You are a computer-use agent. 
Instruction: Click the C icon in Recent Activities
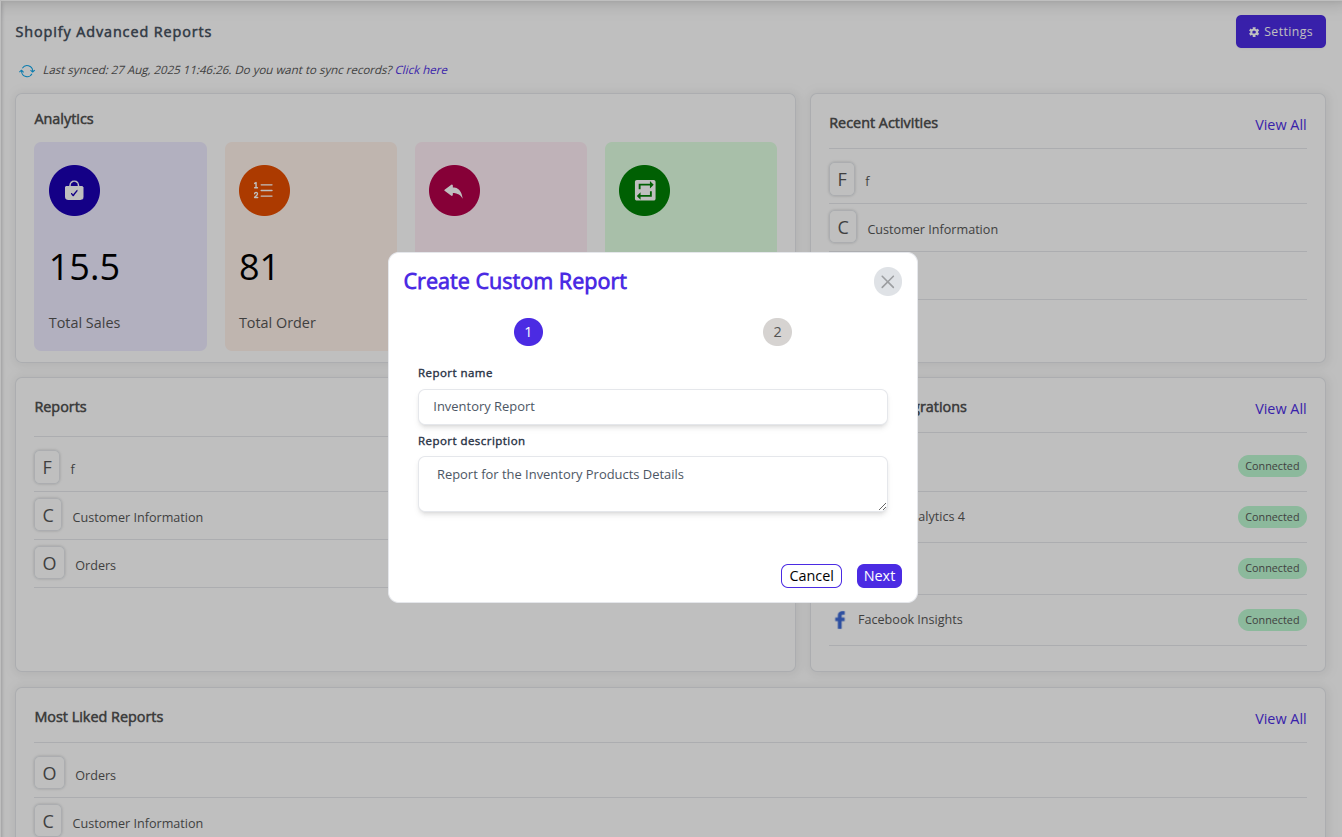point(843,228)
